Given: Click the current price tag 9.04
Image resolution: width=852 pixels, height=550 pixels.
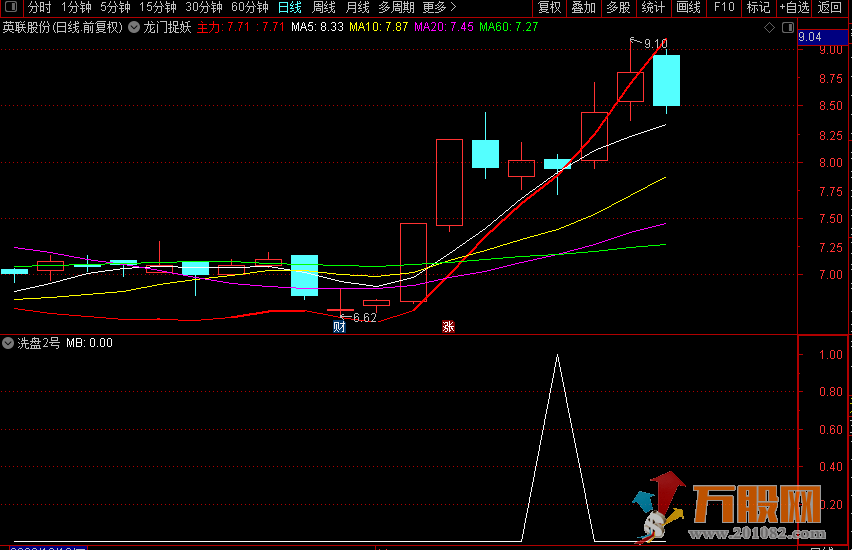Looking at the screenshot, I should pyautogui.click(x=823, y=37).
